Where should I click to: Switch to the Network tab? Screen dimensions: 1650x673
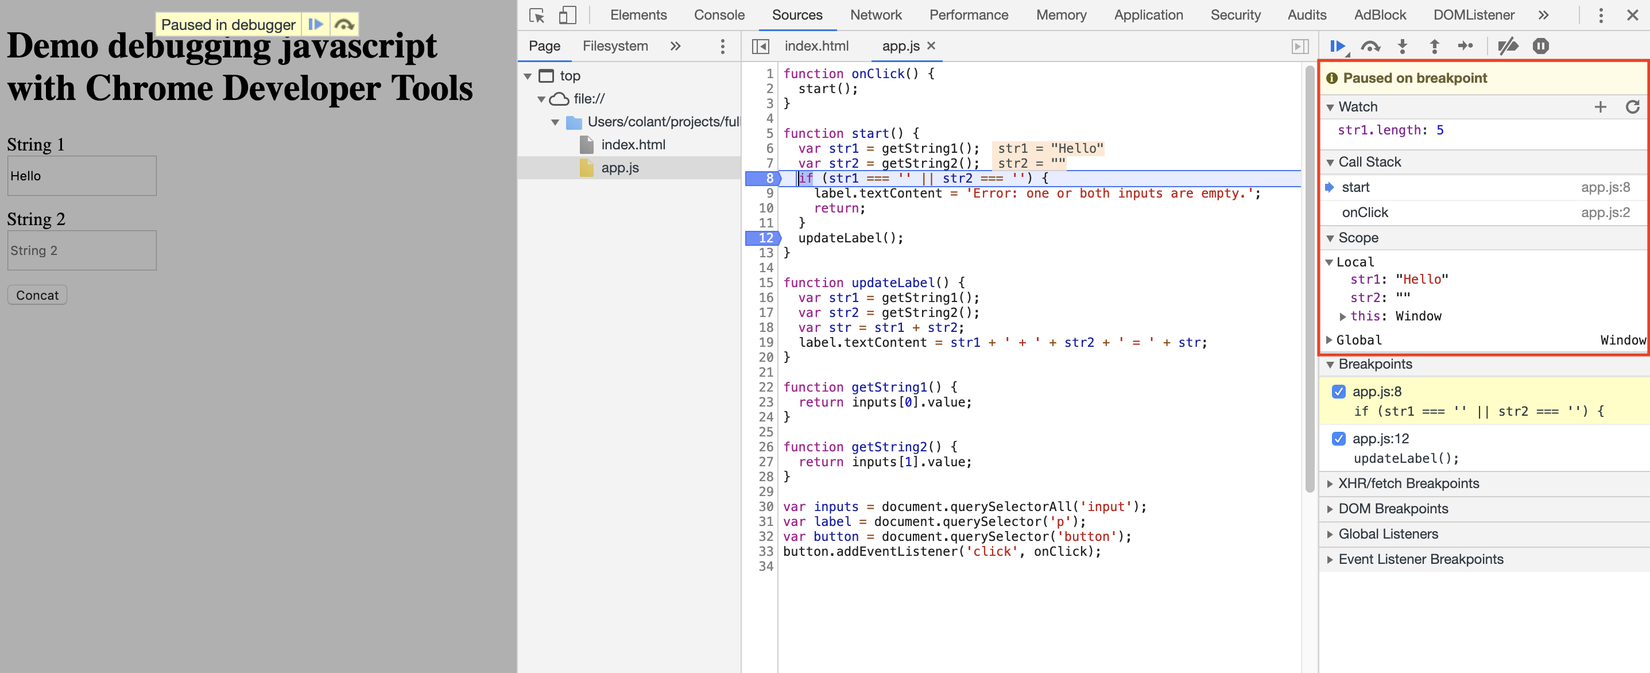(x=875, y=15)
